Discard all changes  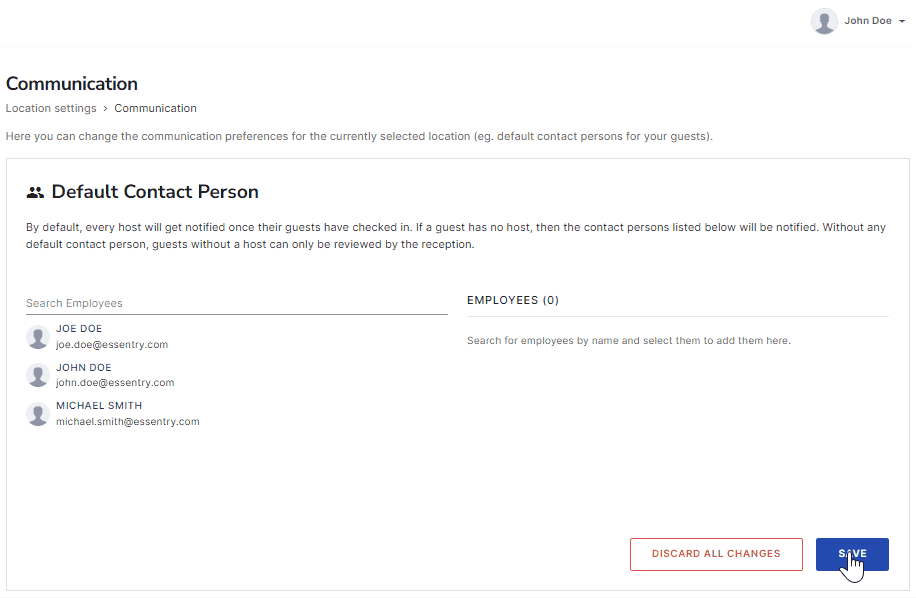716,554
